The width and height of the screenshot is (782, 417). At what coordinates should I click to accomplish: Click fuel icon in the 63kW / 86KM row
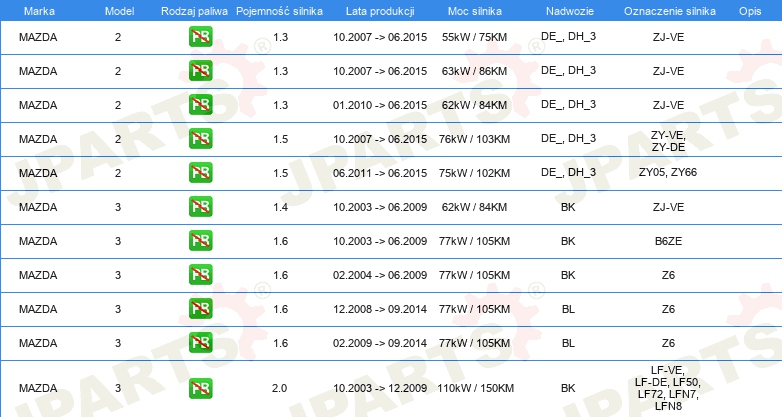pyautogui.click(x=200, y=71)
